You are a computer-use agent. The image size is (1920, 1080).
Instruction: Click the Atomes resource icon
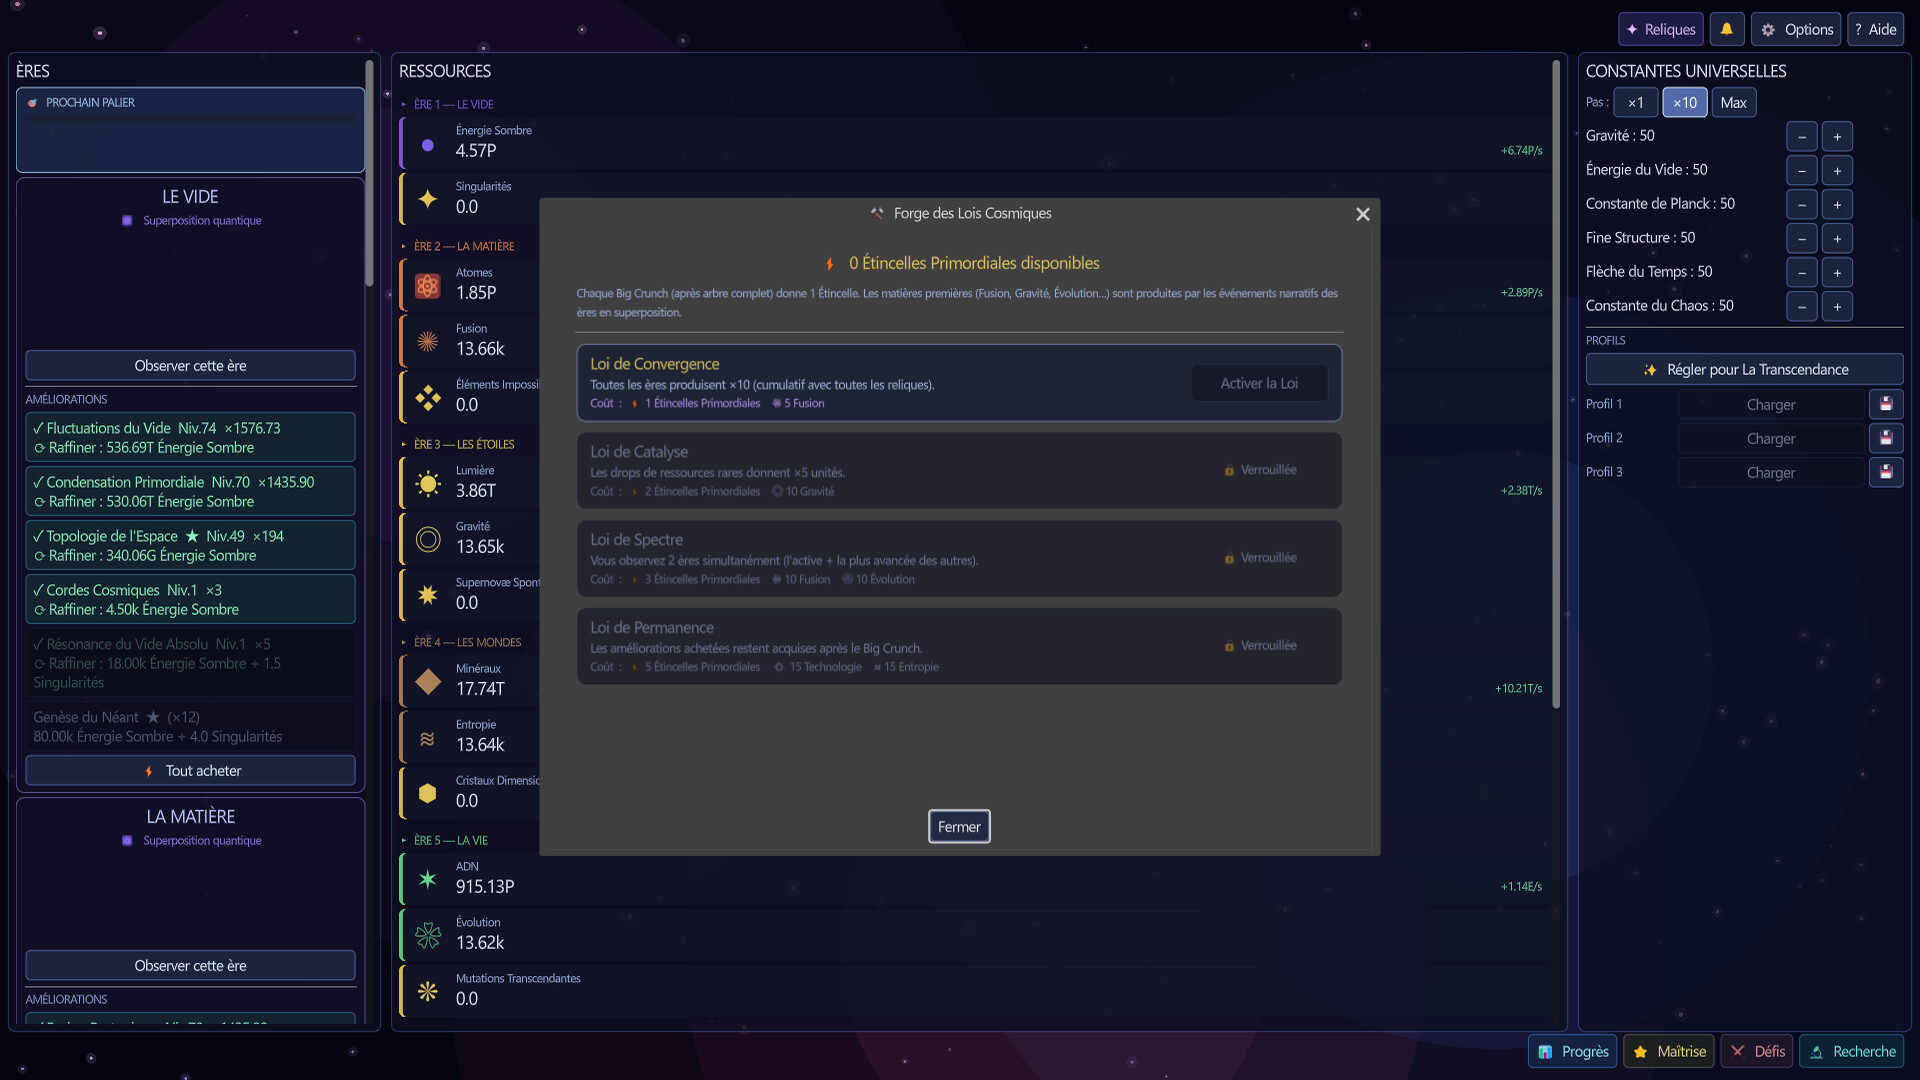(428, 286)
